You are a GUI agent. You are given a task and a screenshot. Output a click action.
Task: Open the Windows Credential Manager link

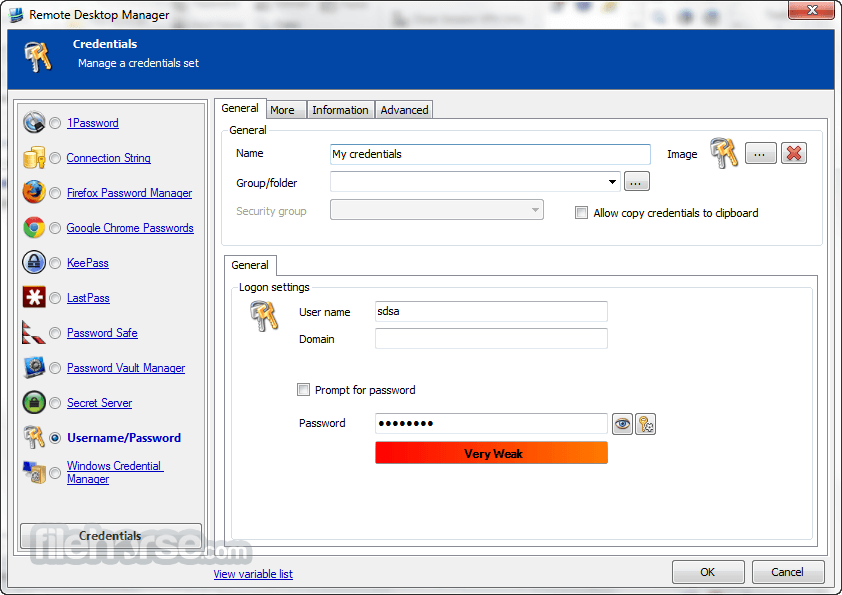click(114, 473)
